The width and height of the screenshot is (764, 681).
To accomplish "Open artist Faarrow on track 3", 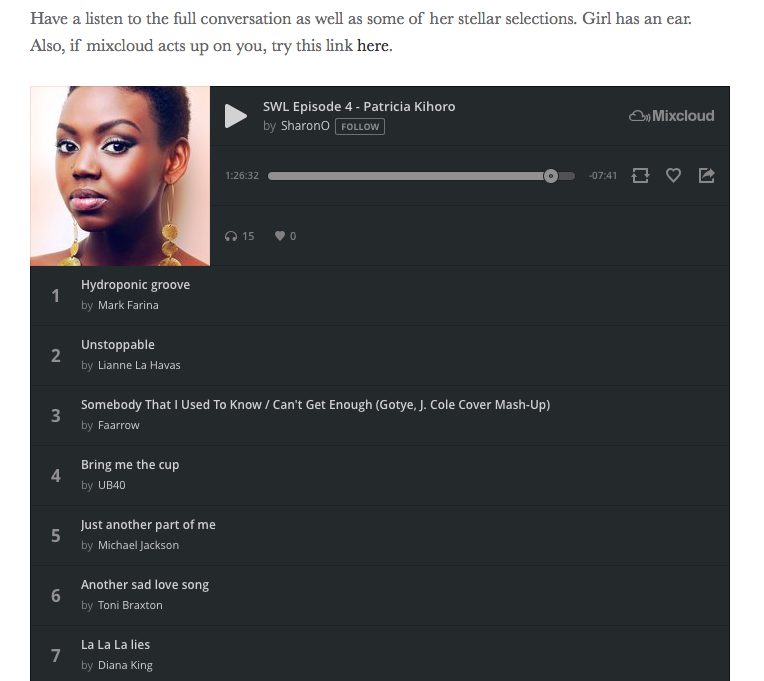I will (118, 425).
